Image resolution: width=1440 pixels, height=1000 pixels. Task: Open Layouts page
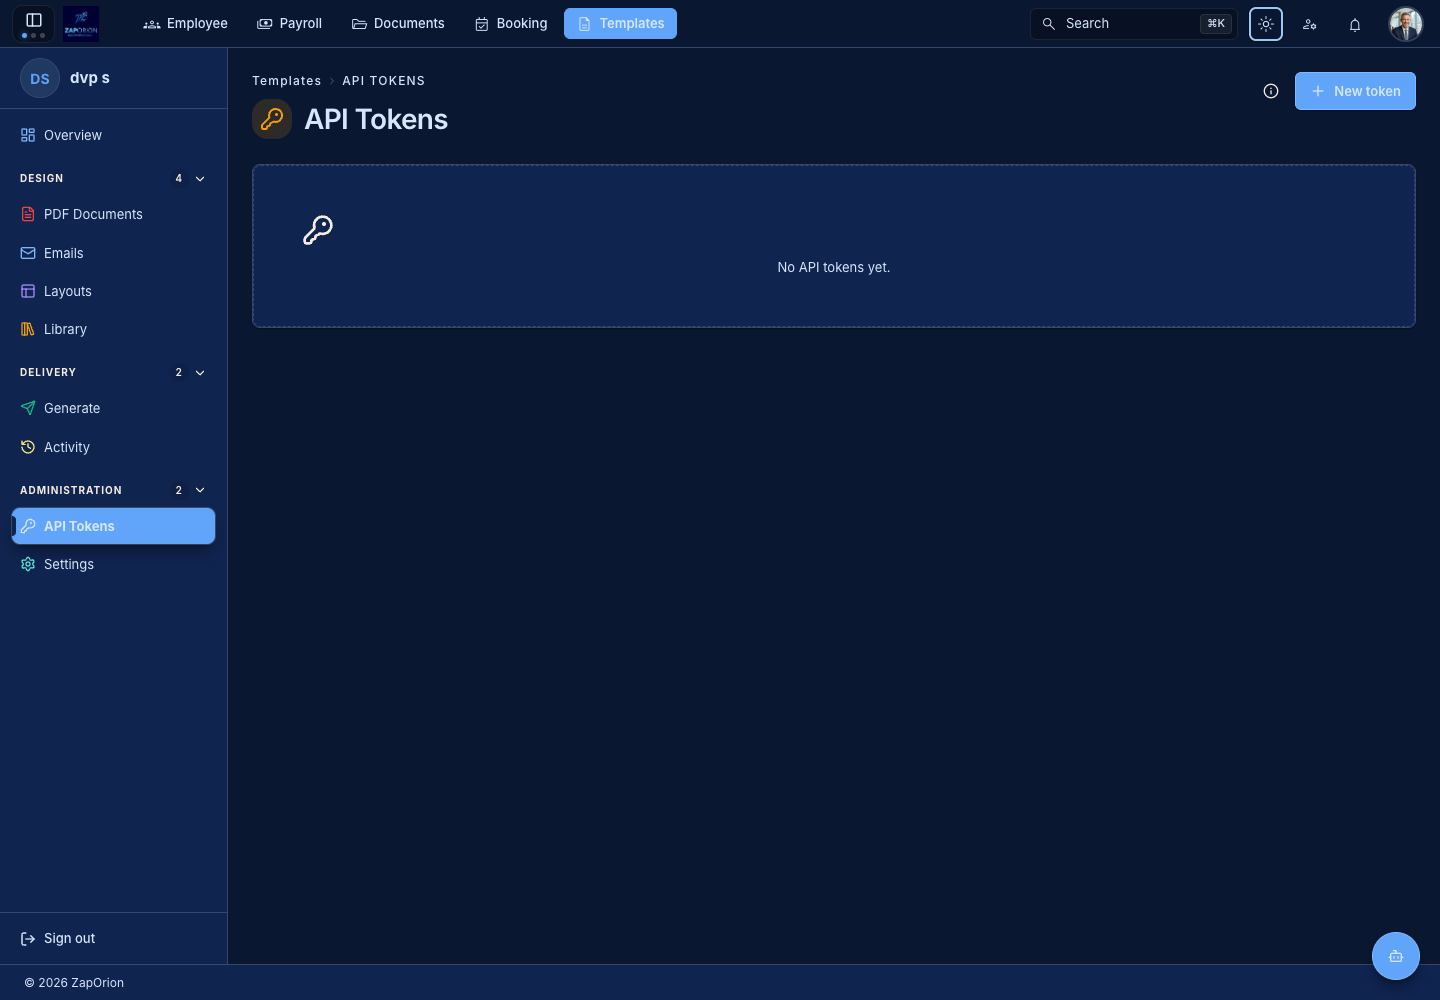114,291
